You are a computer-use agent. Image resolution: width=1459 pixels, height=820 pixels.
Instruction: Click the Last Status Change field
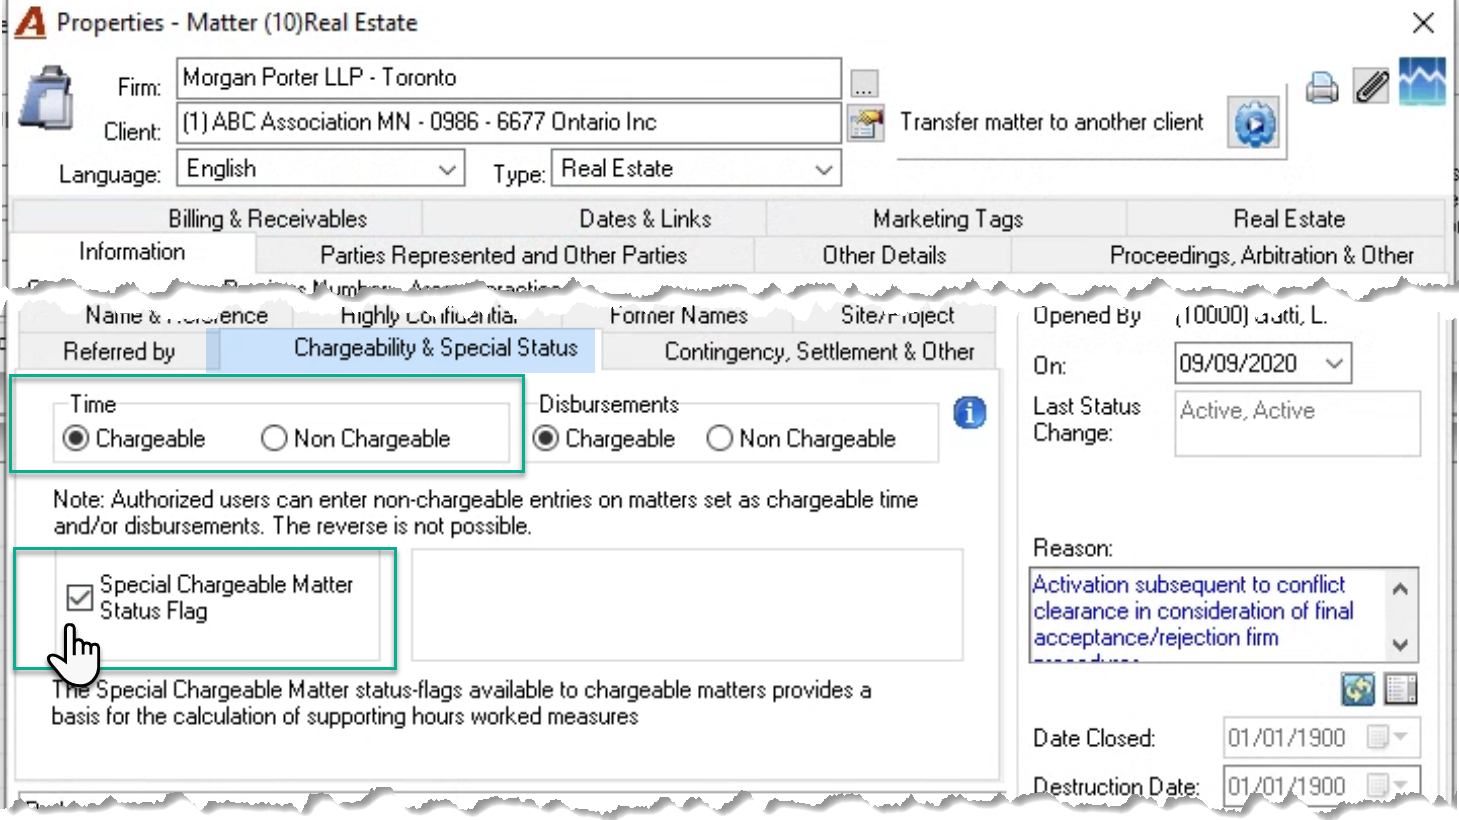1297,423
